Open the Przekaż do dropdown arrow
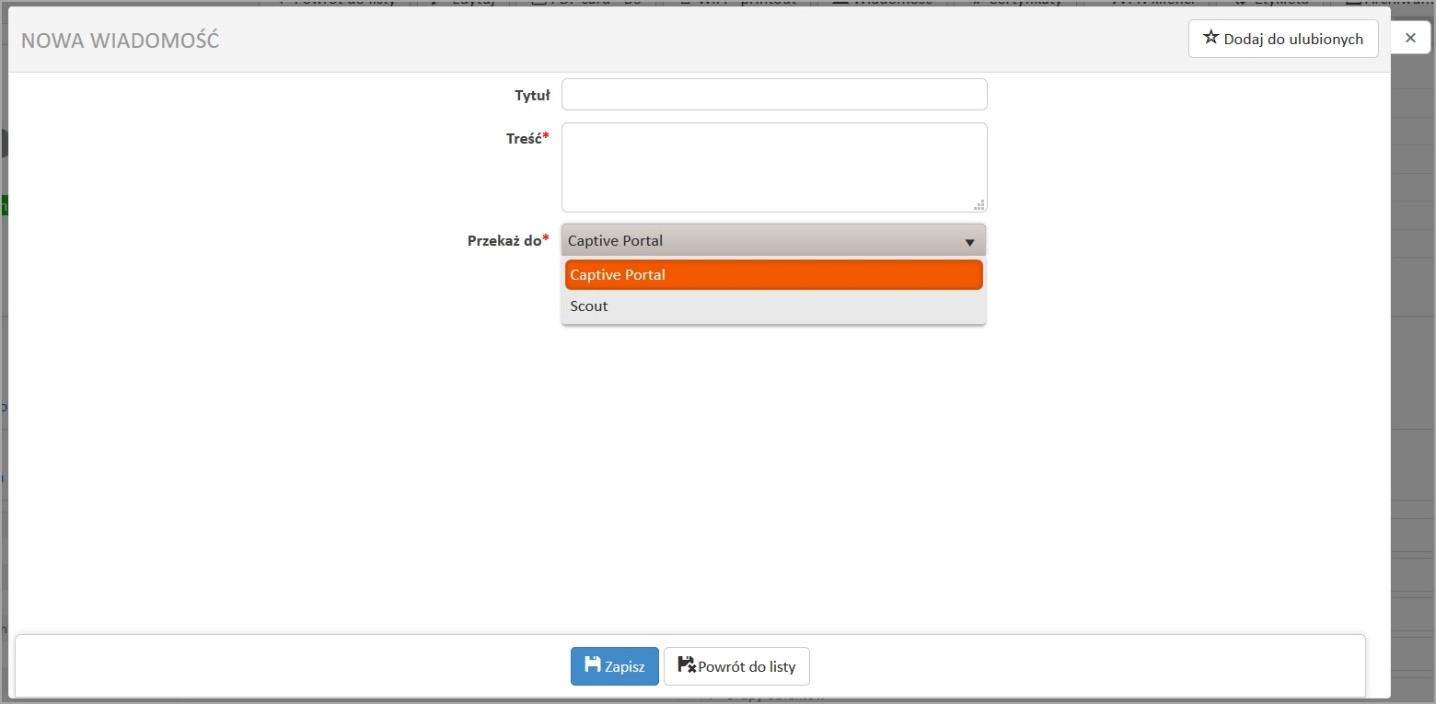Screen dimensions: 1436x704 pos(968,240)
